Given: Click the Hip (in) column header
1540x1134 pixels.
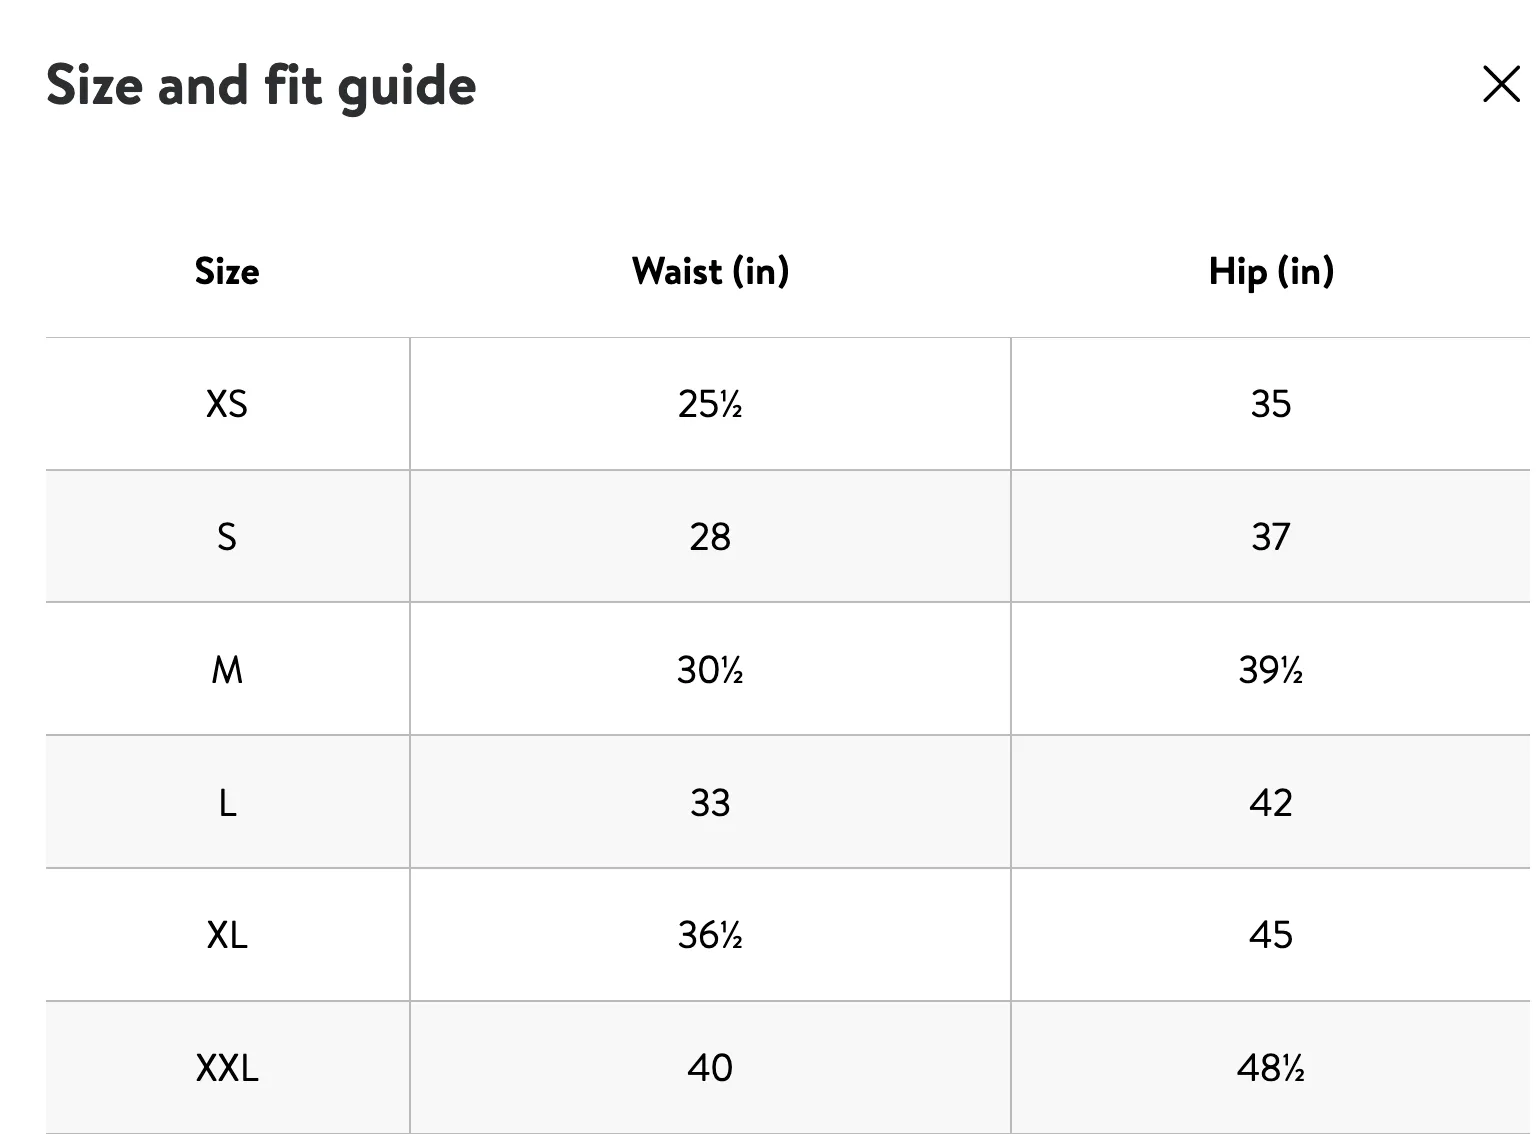Looking at the screenshot, I should click(x=1271, y=271).
